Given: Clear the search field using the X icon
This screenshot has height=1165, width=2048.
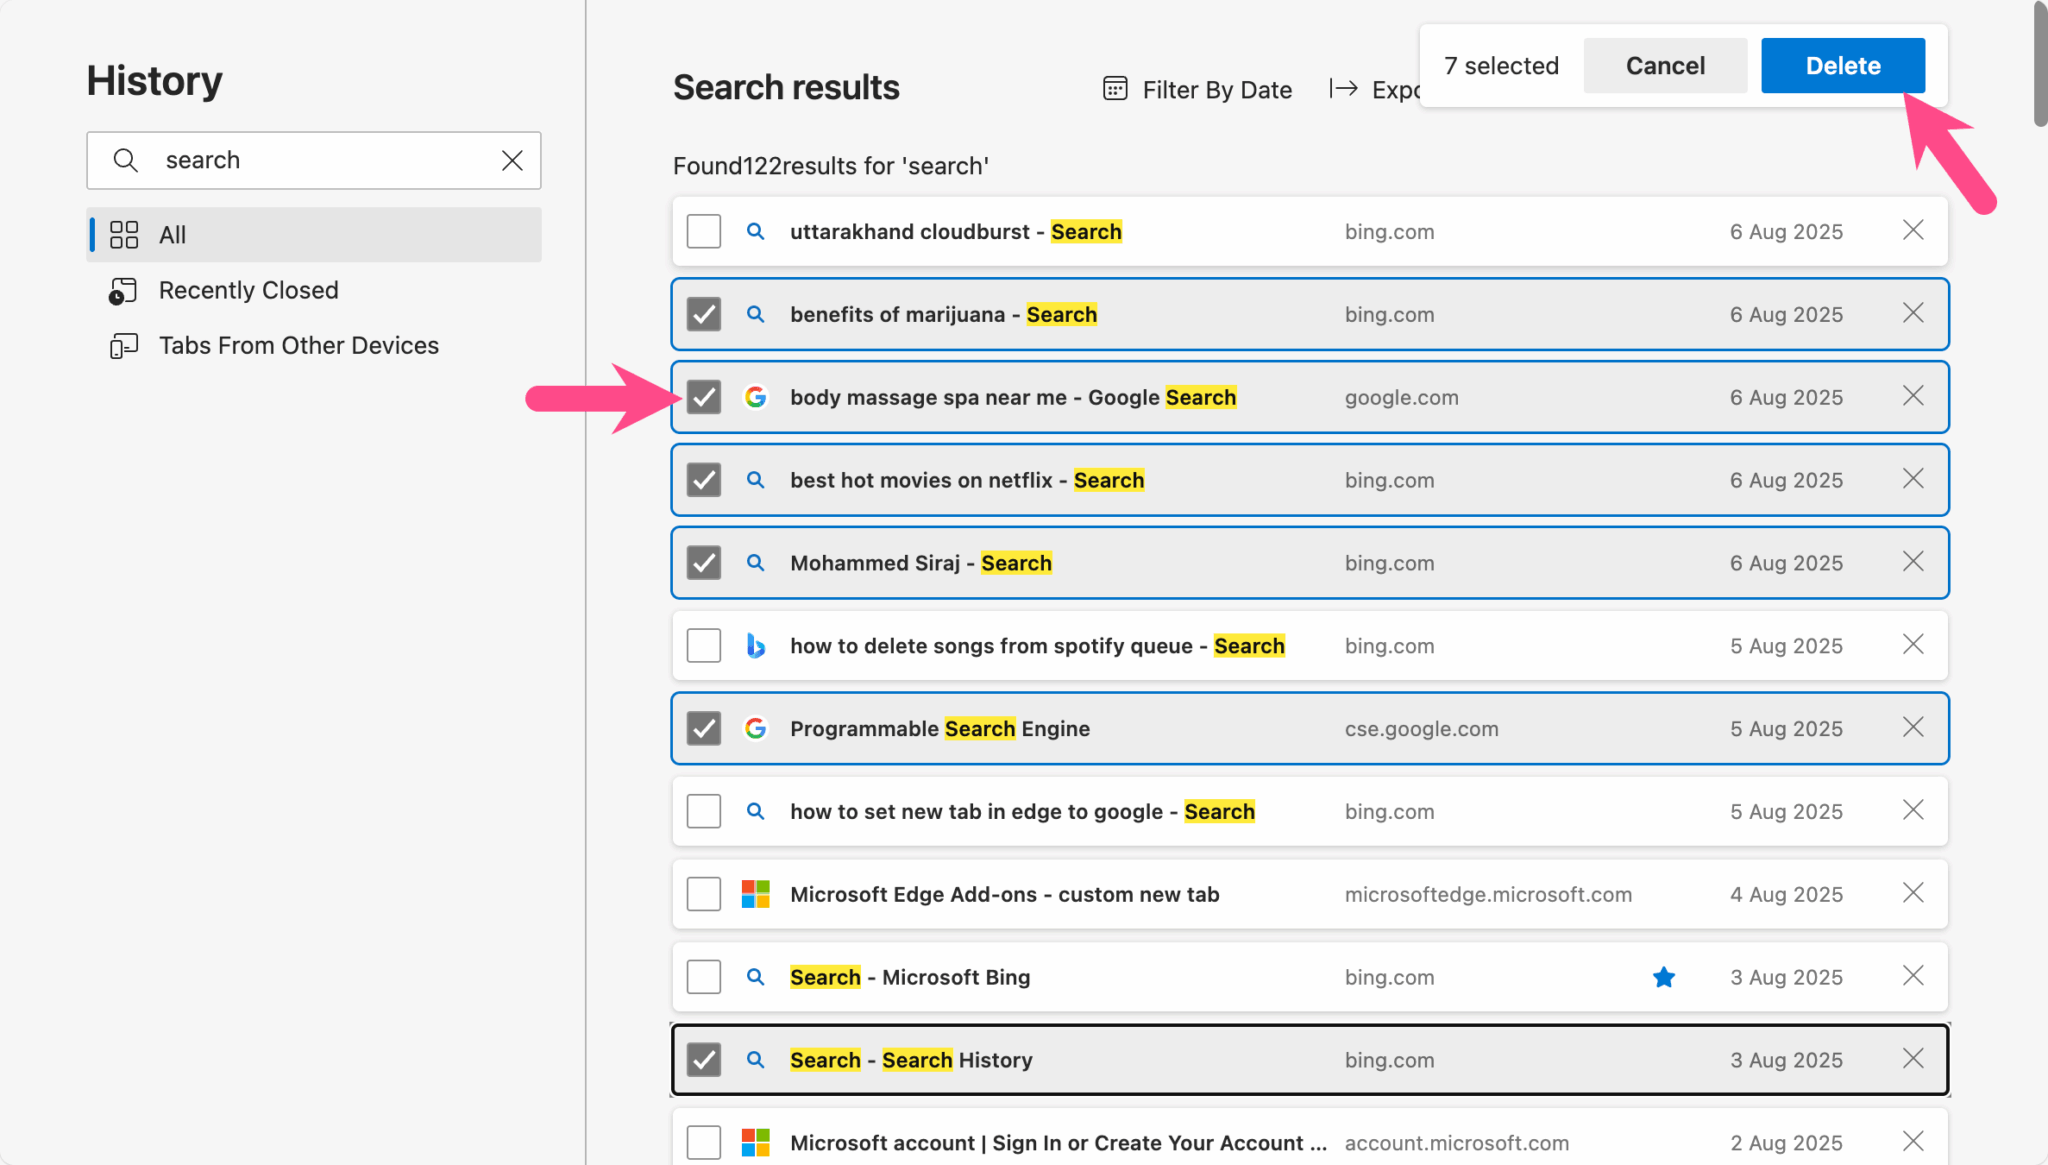Looking at the screenshot, I should (513, 160).
